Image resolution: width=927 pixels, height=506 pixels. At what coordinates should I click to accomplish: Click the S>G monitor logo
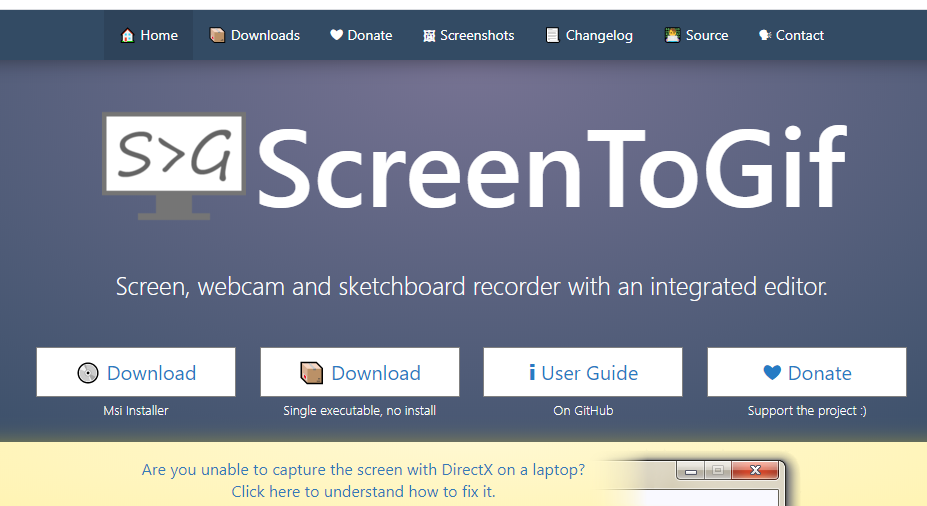pos(174,166)
